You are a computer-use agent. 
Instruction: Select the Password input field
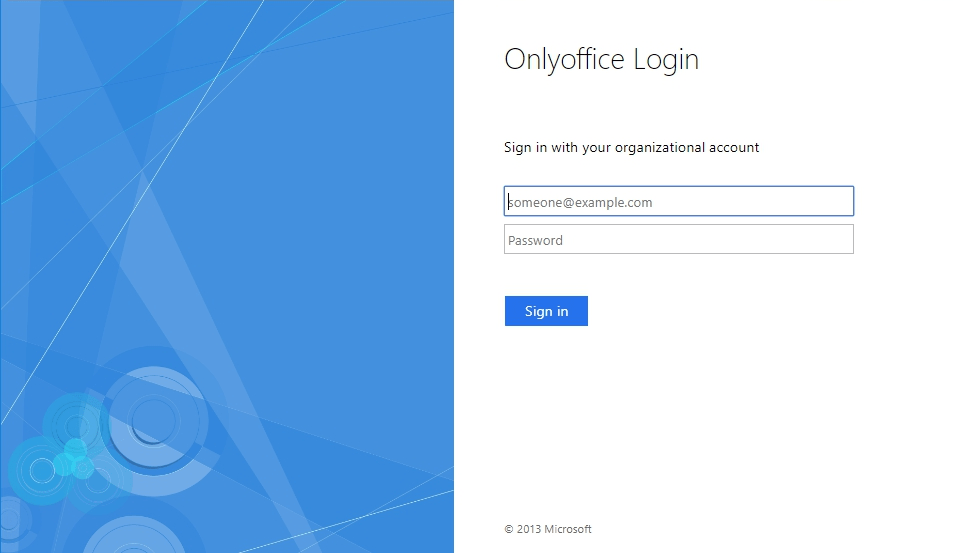coord(678,239)
